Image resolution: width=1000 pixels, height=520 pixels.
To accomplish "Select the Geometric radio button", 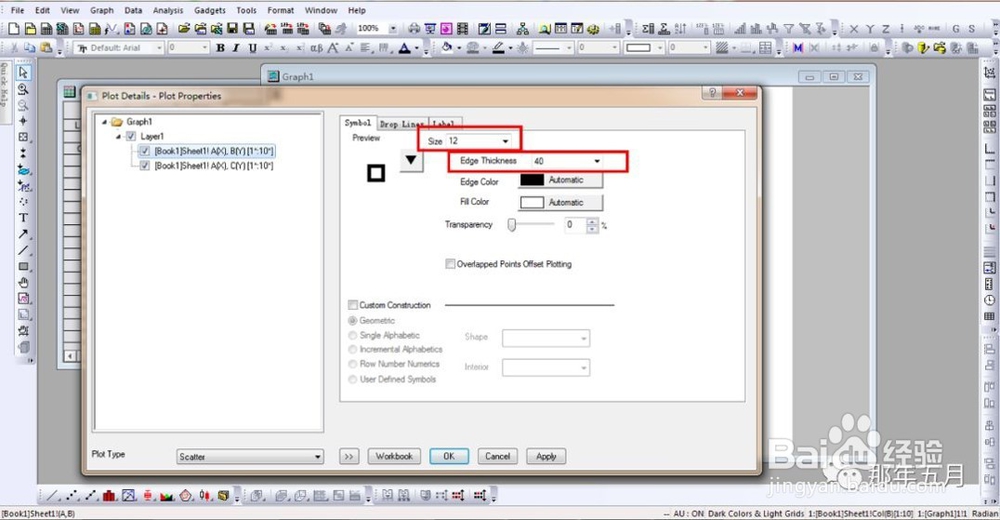I will pos(353,321).
